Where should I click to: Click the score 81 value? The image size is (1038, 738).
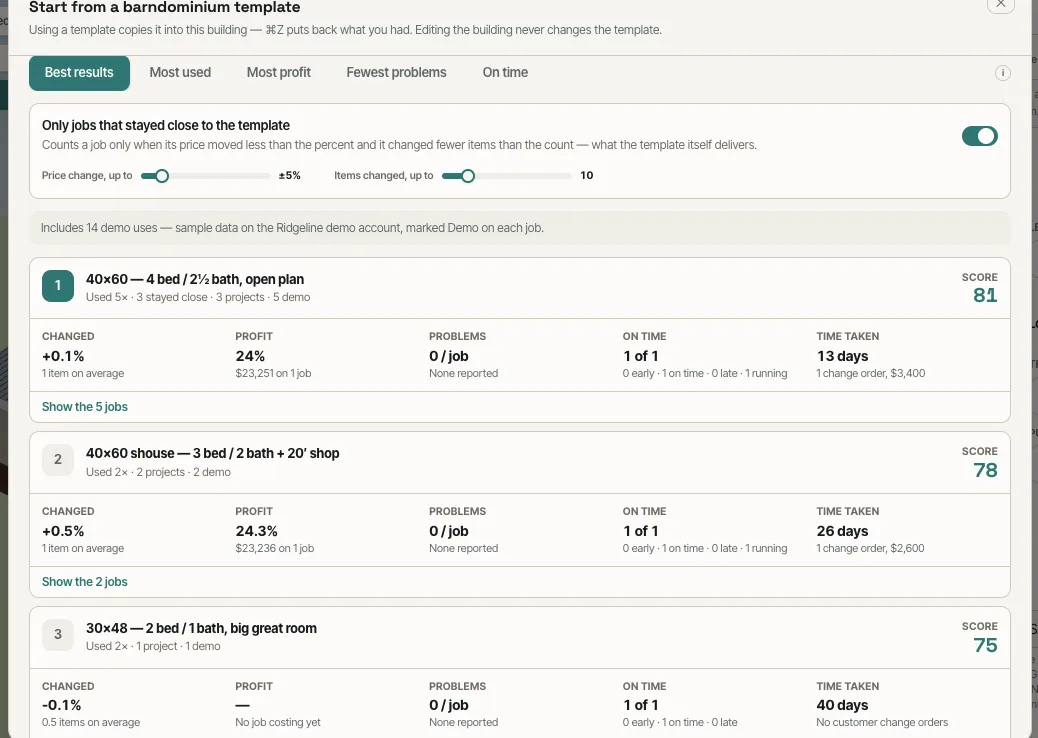[x=985, y=295]
